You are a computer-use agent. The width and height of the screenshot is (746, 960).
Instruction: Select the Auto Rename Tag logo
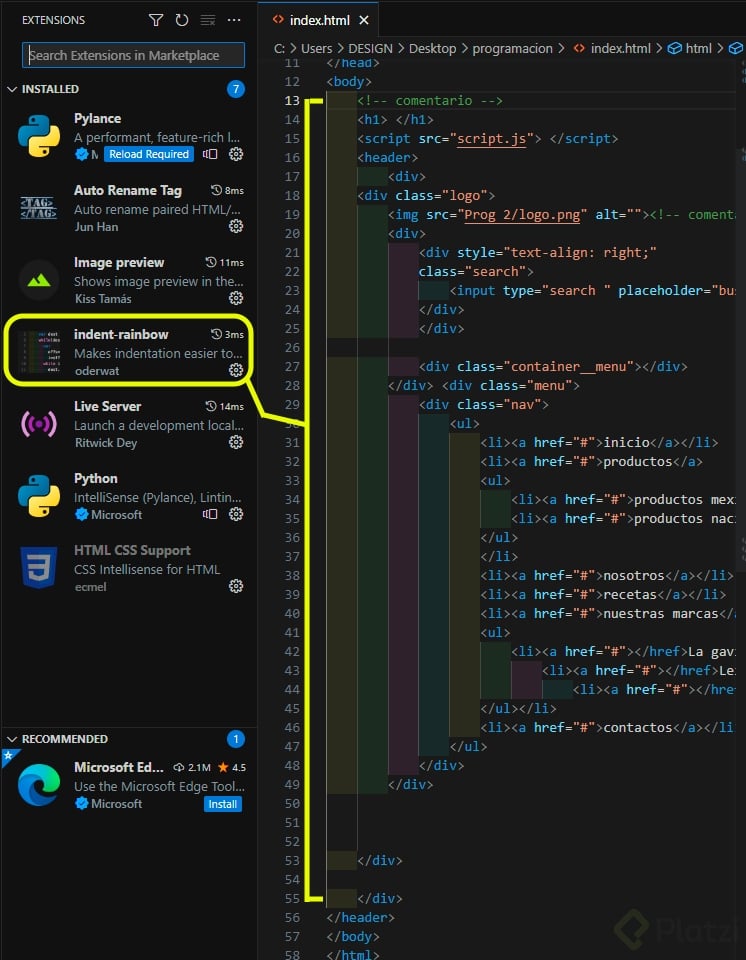click(x=39, y=208)
